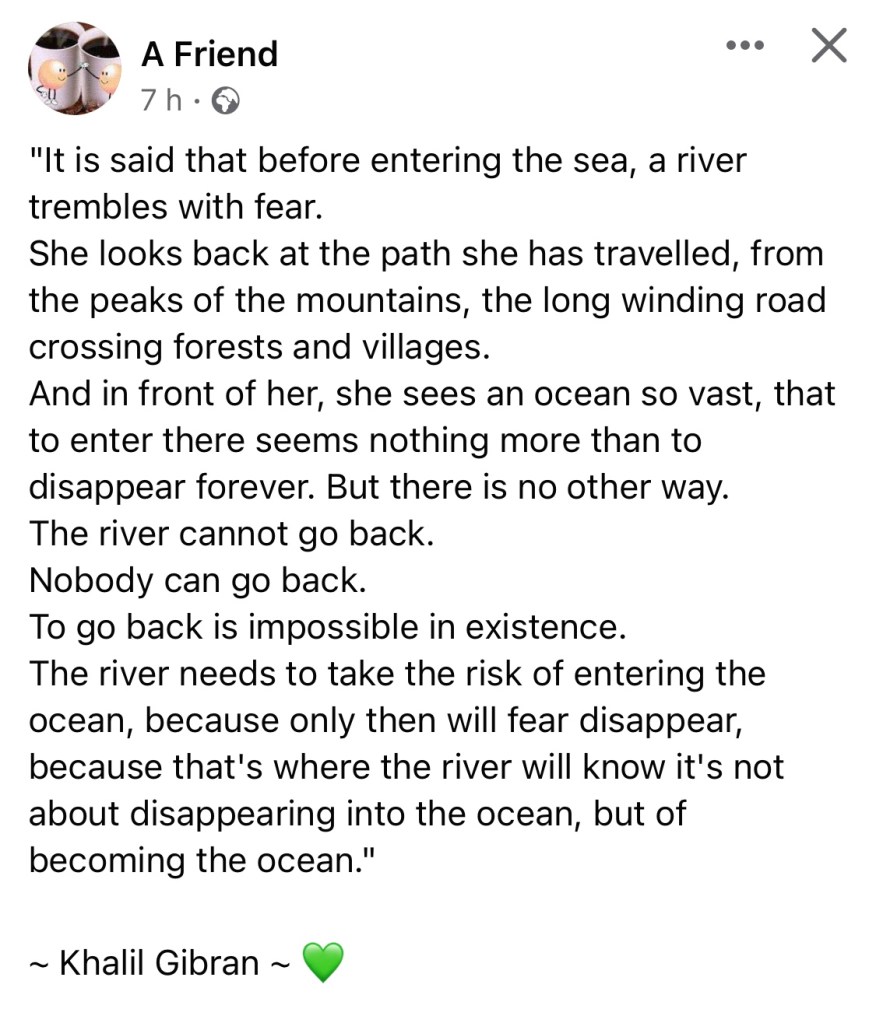Open the three-dots more options menu
Screen dimensions: 876x1023
[745, 46]
